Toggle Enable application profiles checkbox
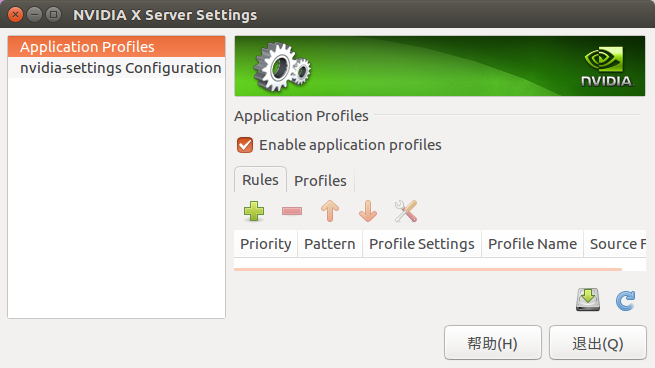 pyautogui.click(x=245, y=145)
